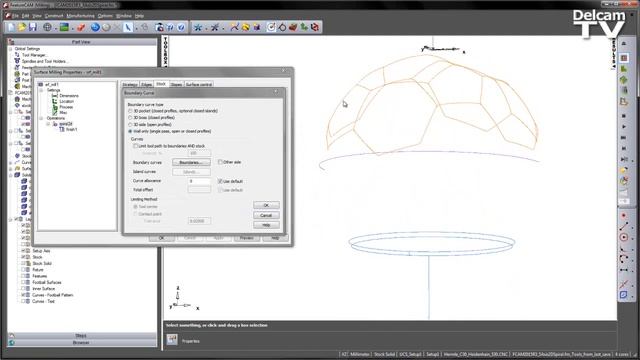
Task: Open the View menu
Action: 37,16
